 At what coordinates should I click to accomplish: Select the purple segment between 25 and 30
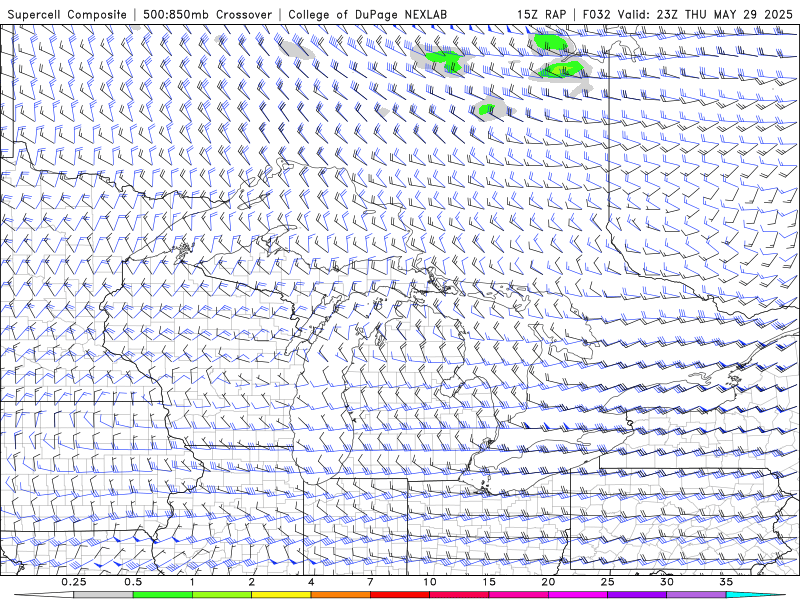point(637,595)
